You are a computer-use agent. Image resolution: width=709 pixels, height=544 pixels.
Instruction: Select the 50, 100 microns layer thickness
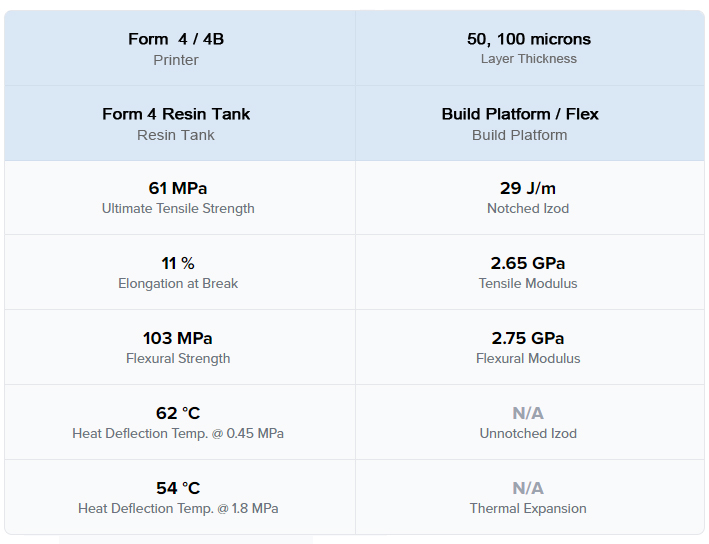point(529,39)
